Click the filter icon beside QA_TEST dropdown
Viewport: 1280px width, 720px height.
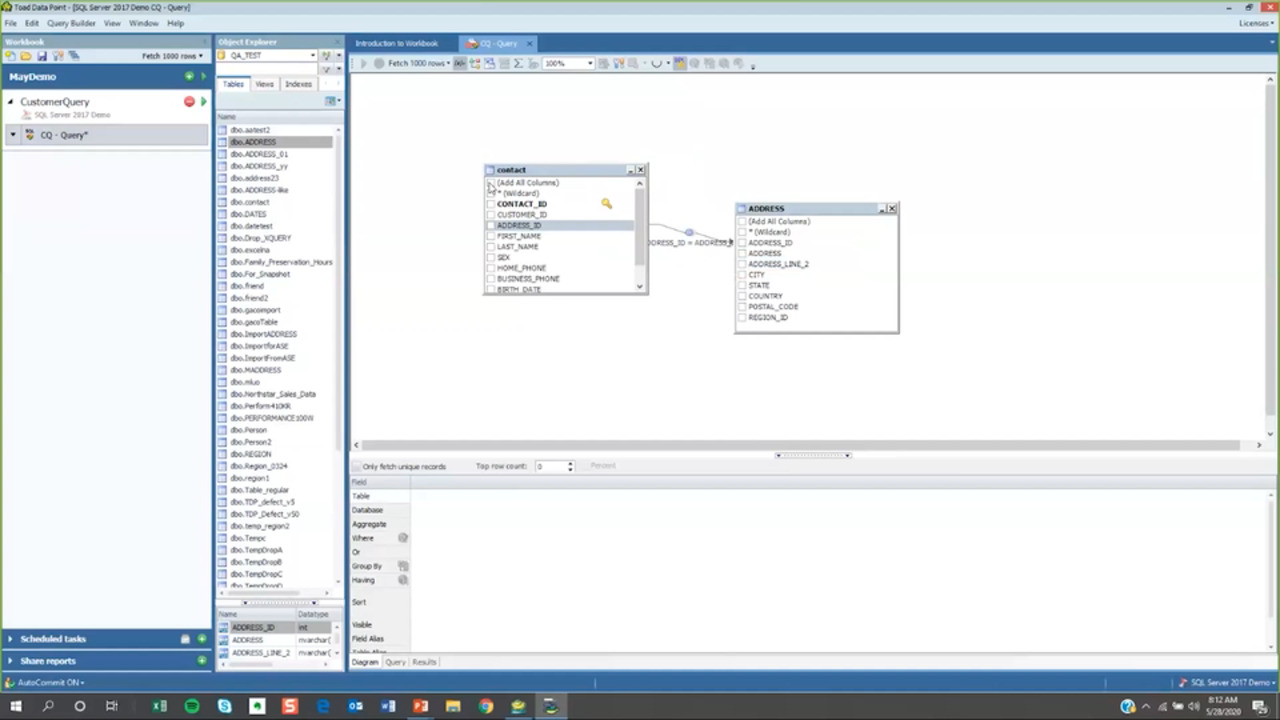(326, 56)
